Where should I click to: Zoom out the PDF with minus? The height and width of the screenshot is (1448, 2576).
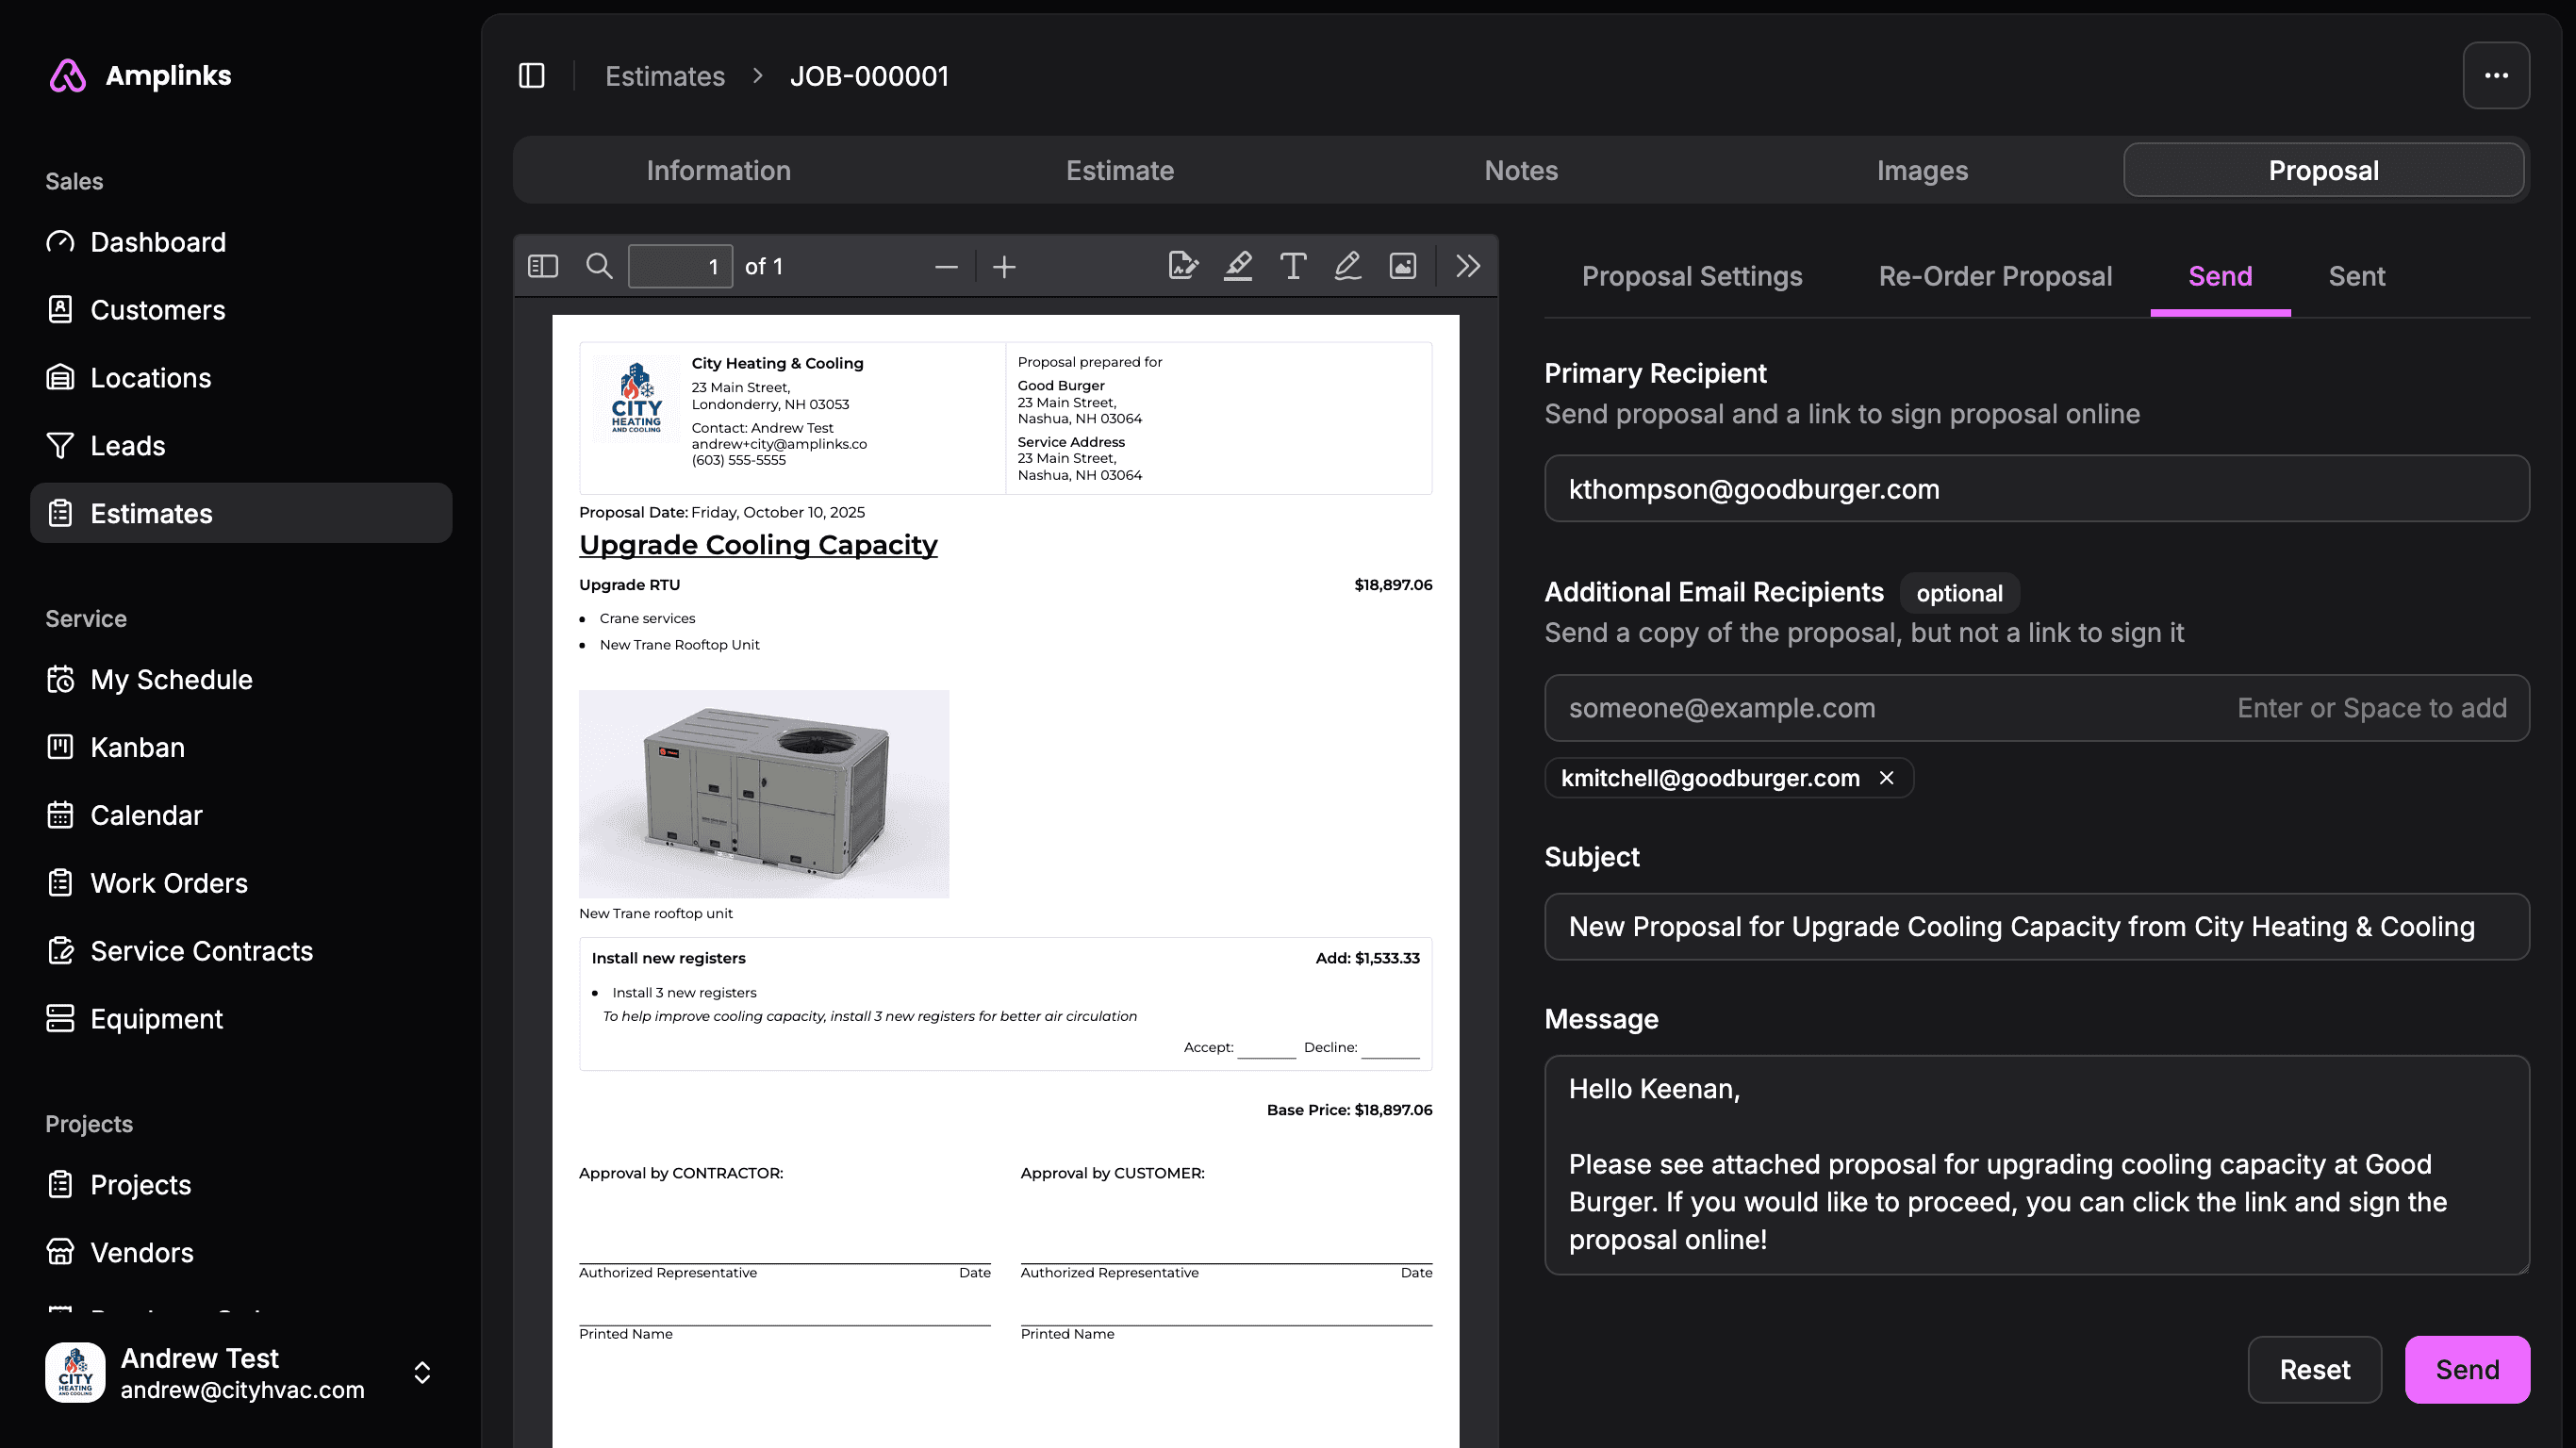(x=946, y=267)
